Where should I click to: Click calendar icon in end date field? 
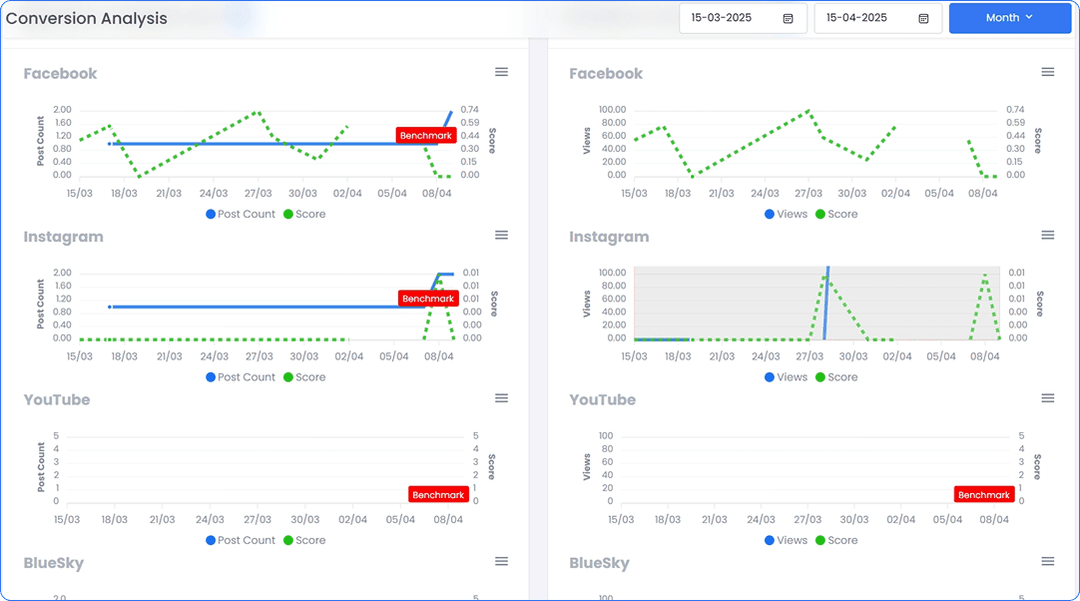(x=923, y=18)
